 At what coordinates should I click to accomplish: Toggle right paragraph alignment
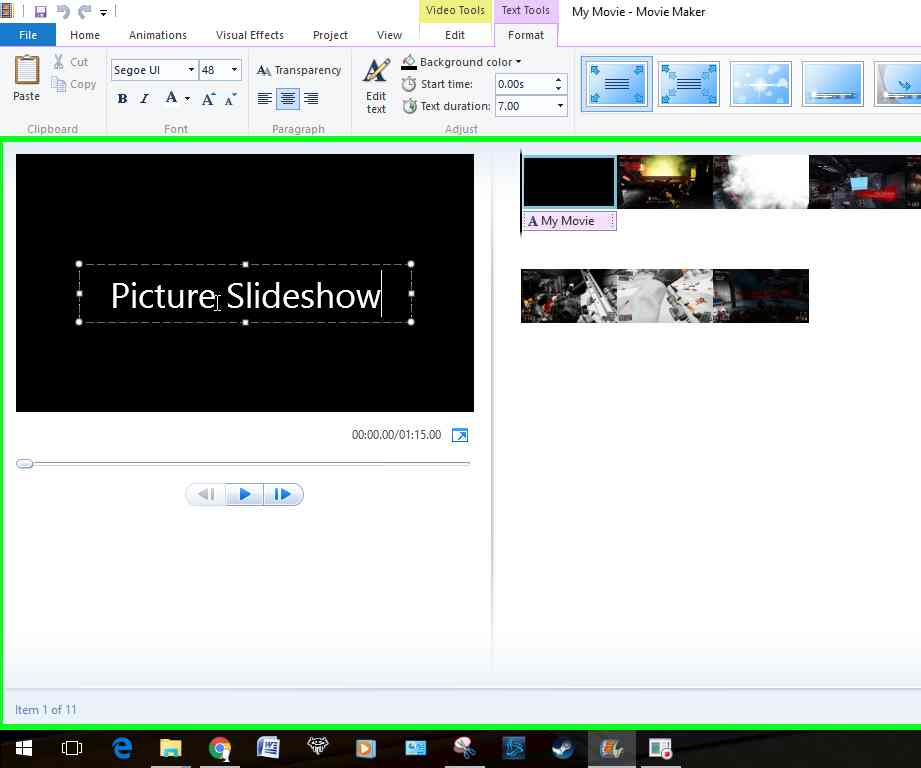(312, 98)
